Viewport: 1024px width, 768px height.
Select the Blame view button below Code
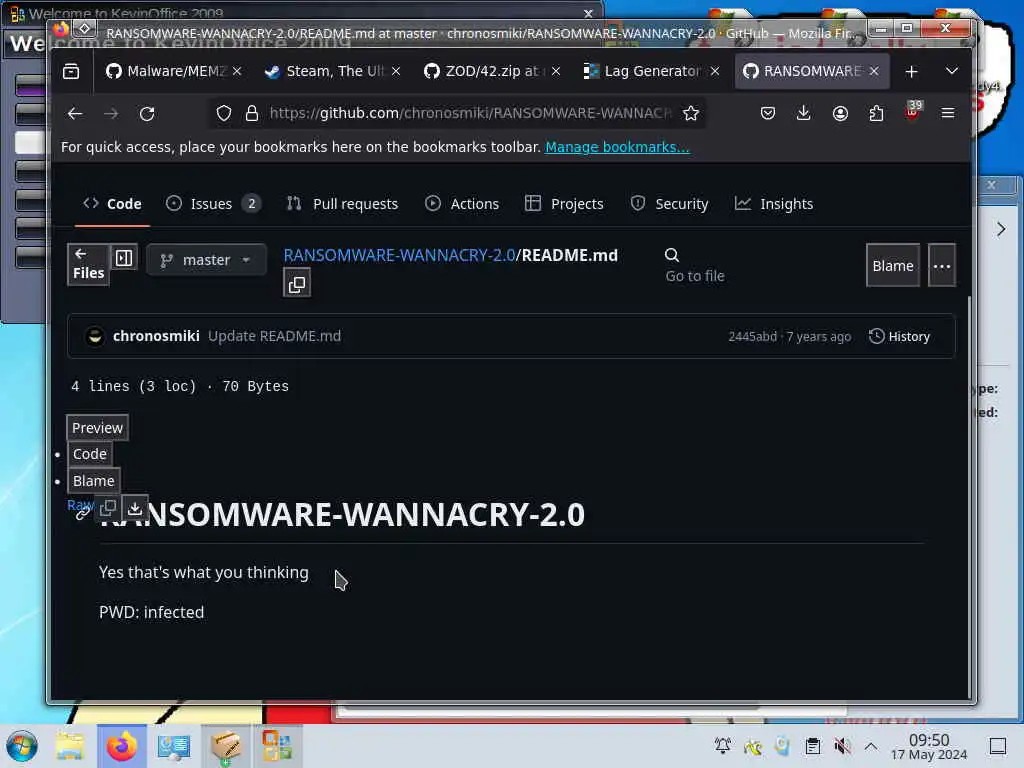pyautogui.click(x=93, y=481)
